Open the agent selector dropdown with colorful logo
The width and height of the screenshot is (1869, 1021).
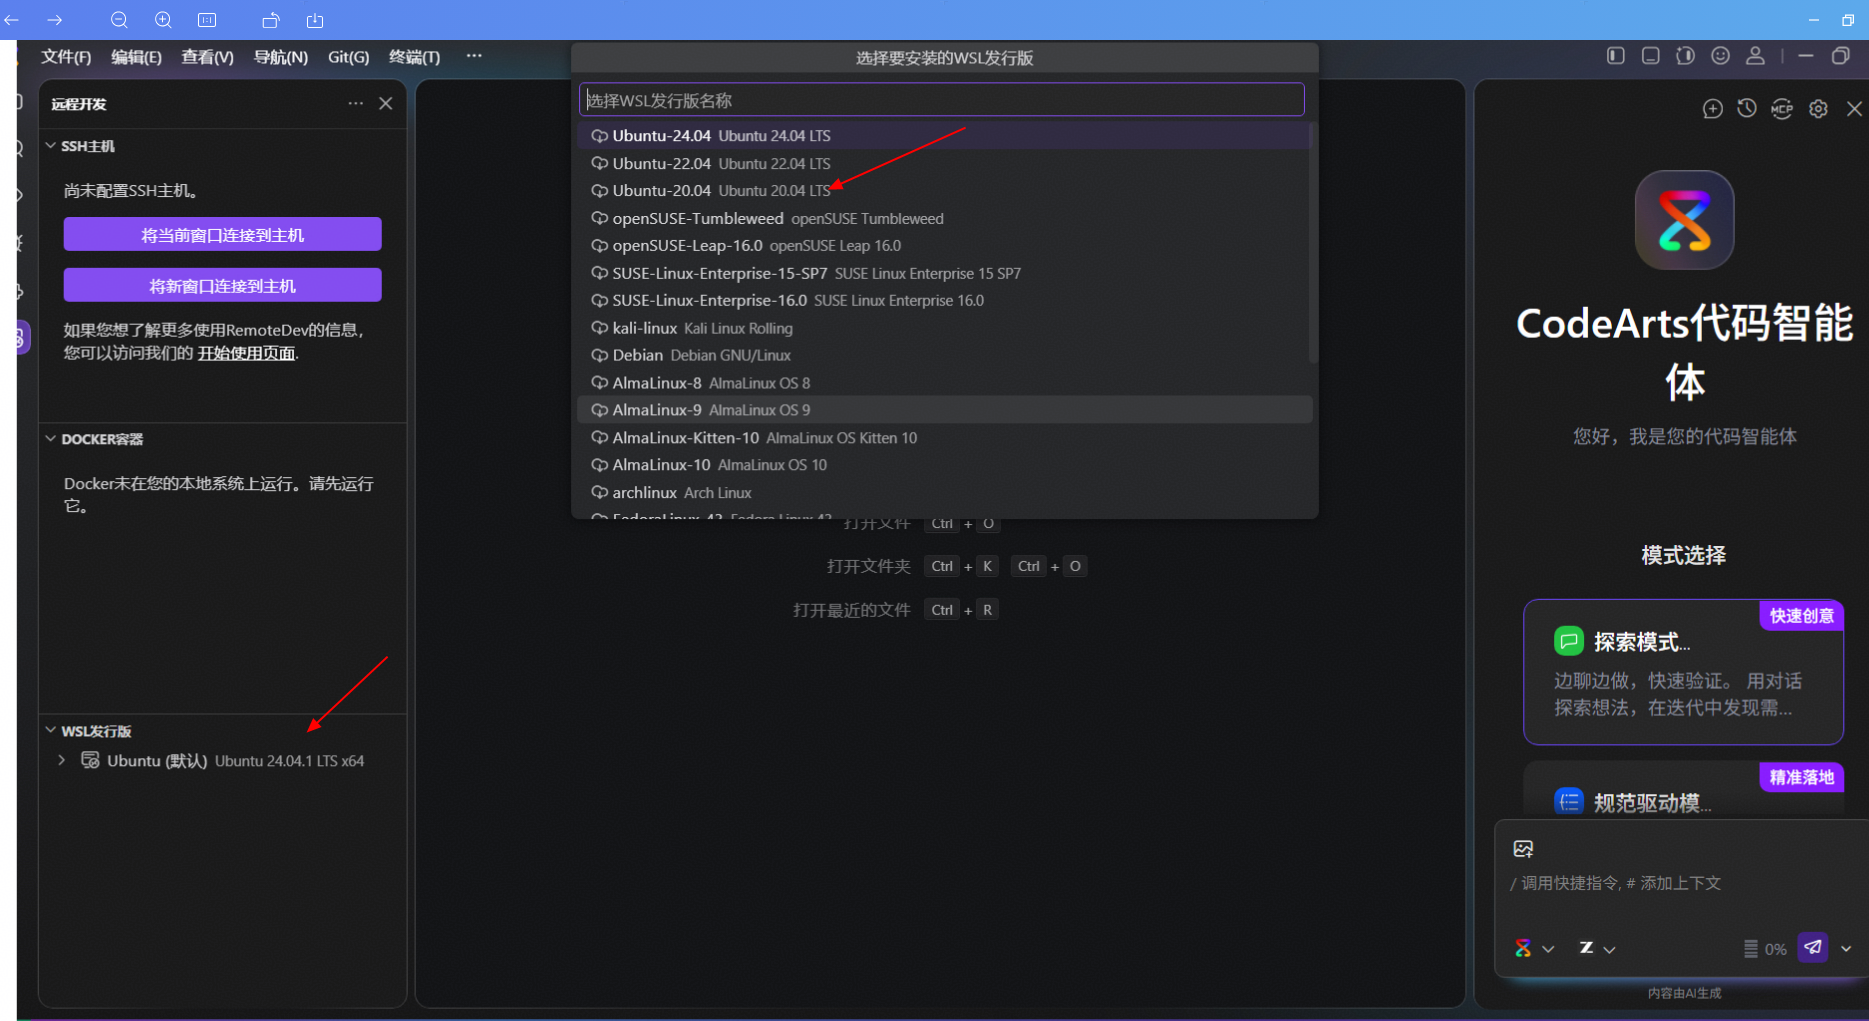[1534, 948]
